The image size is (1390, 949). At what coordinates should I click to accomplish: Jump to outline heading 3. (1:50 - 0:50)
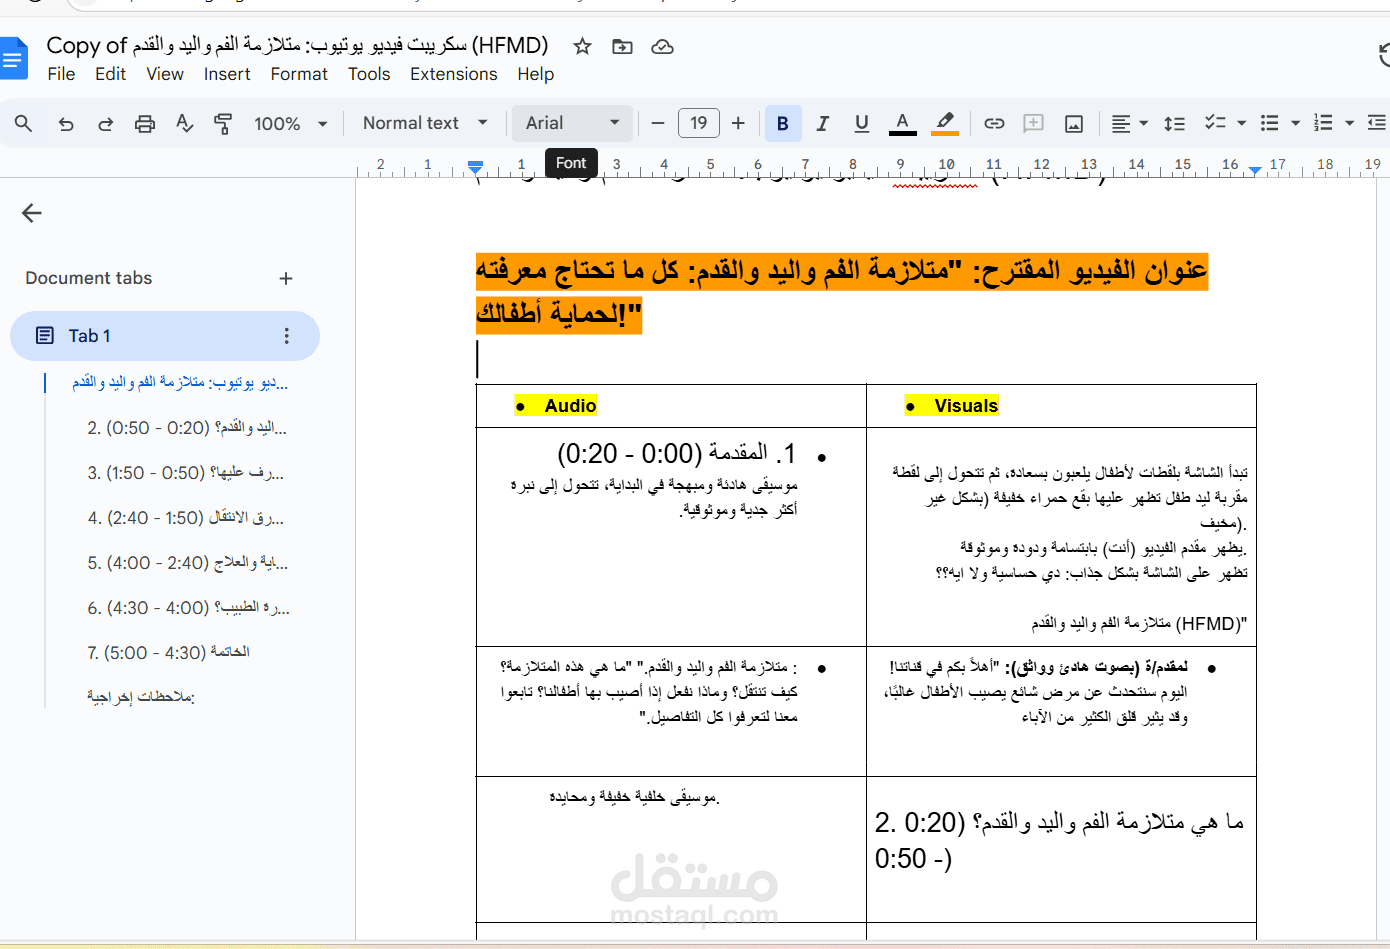tap(187, 473)
